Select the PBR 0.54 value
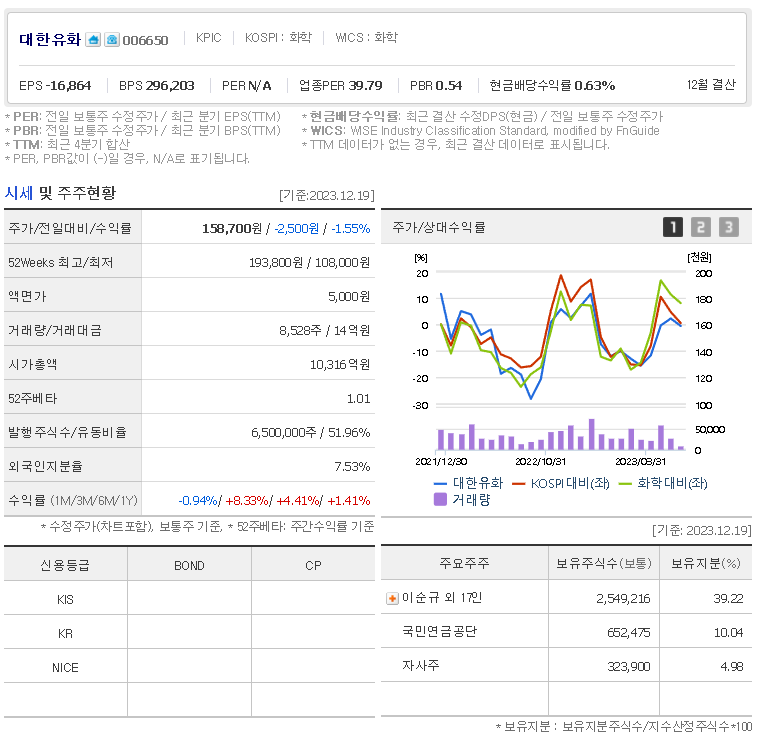Viewport: 760px width, 739px height. point(436,86)
